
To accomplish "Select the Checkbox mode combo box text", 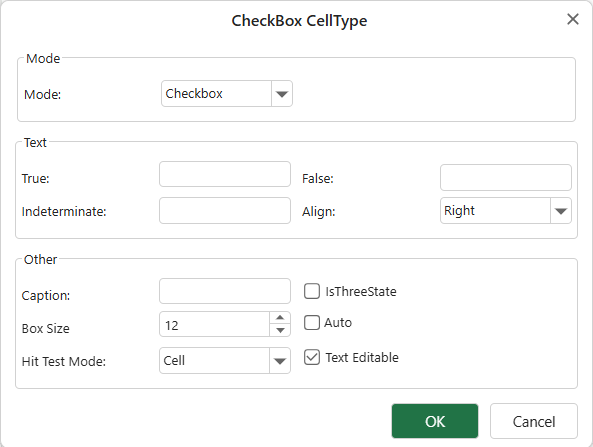I will [x=194, y=94].
